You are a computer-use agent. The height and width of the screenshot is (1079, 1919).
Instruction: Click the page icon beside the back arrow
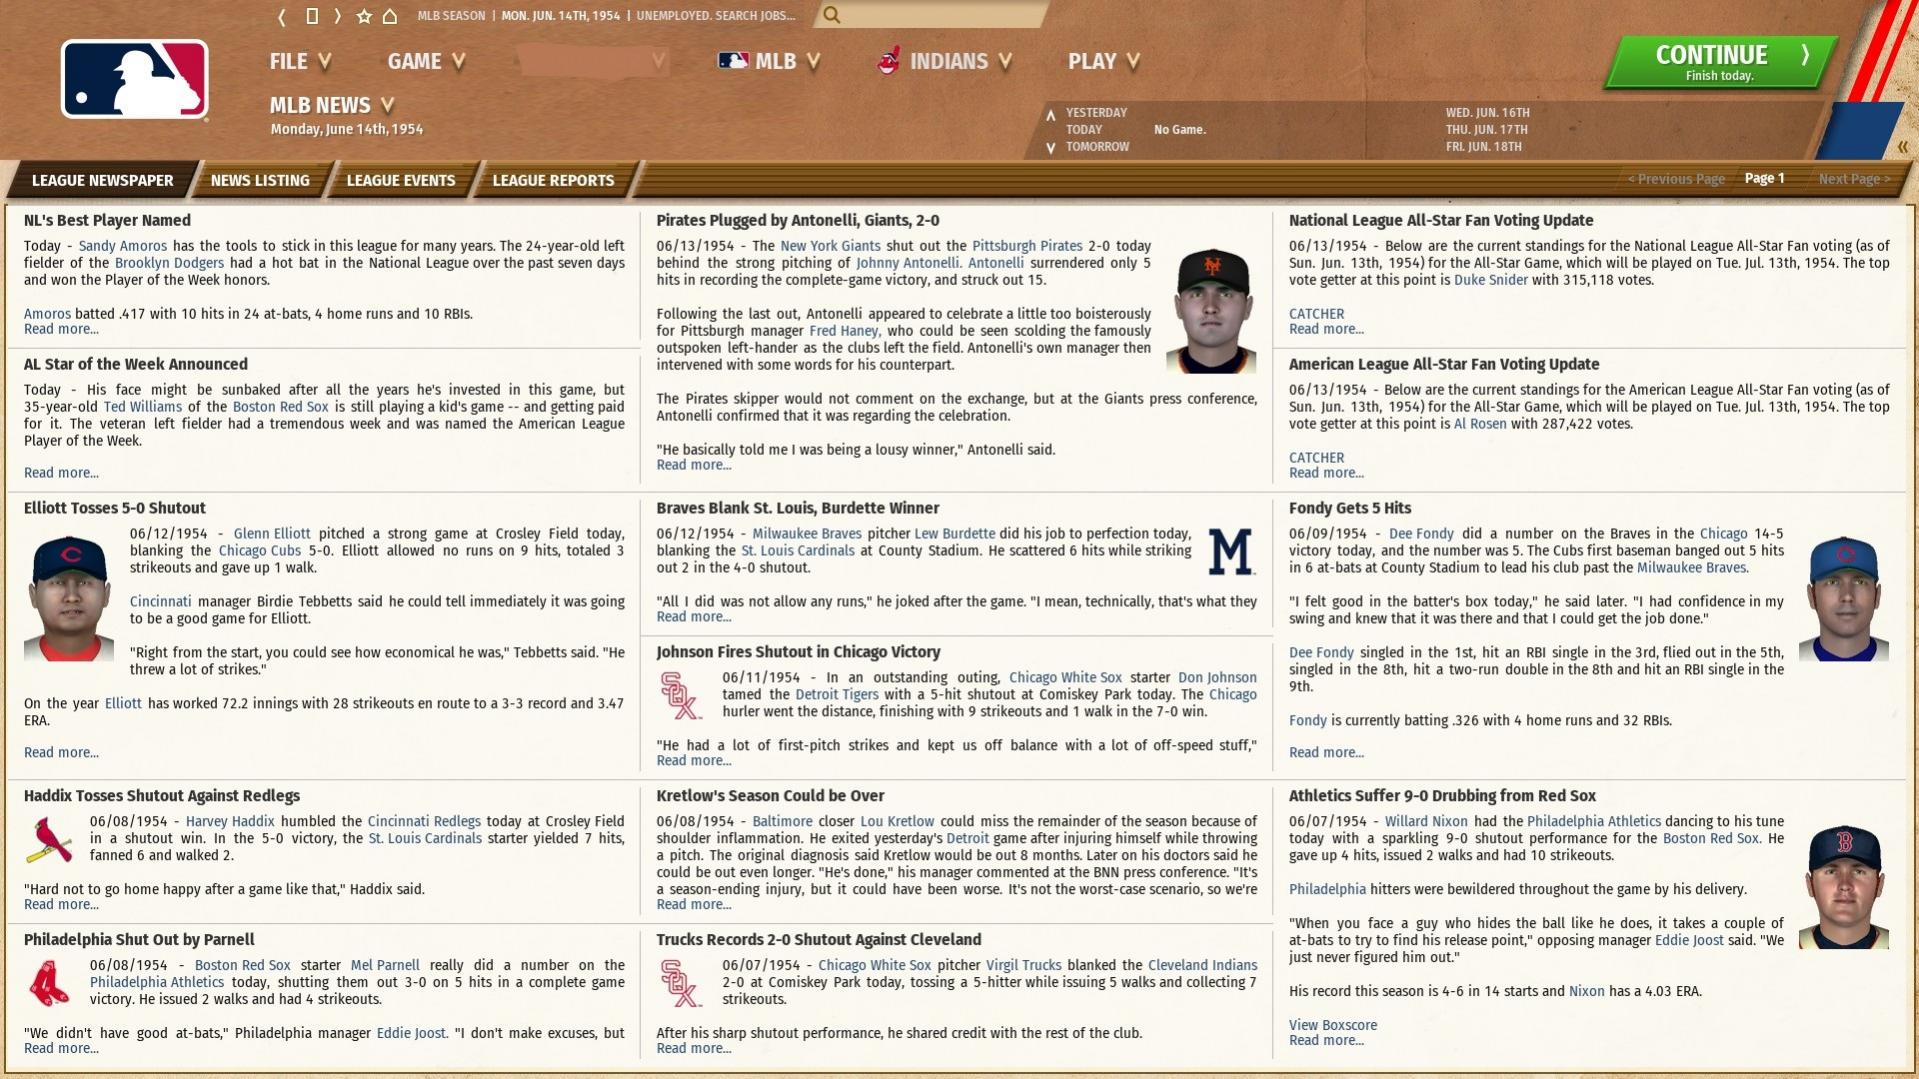tap(311, 16)
